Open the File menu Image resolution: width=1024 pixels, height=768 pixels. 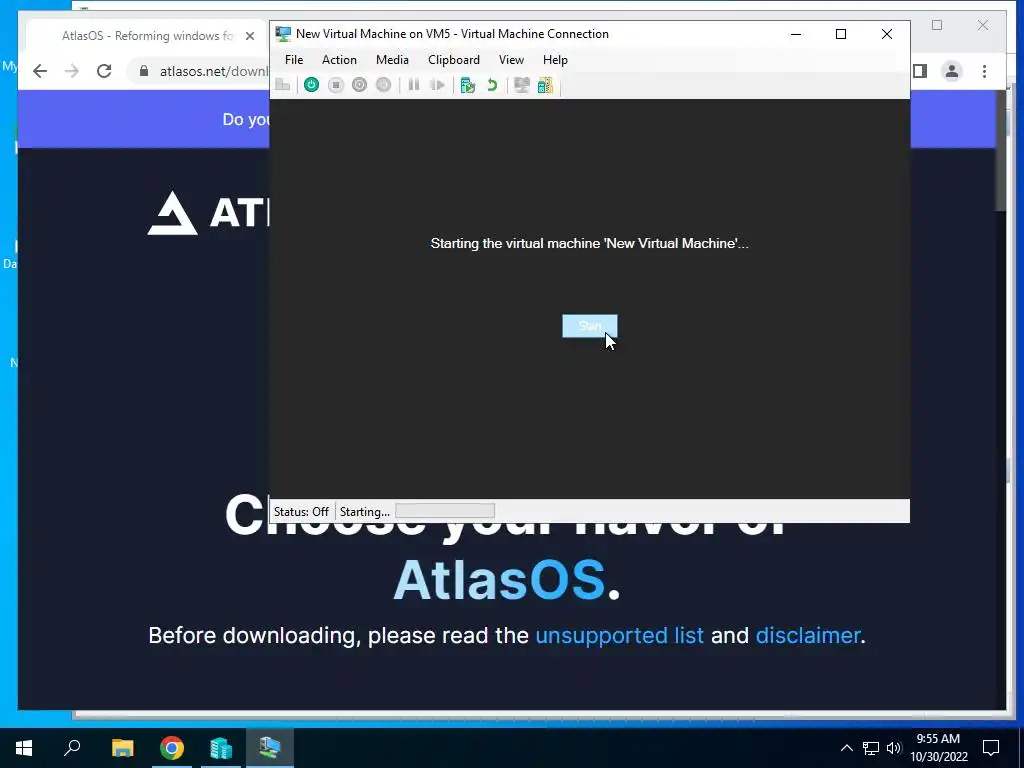294,59
